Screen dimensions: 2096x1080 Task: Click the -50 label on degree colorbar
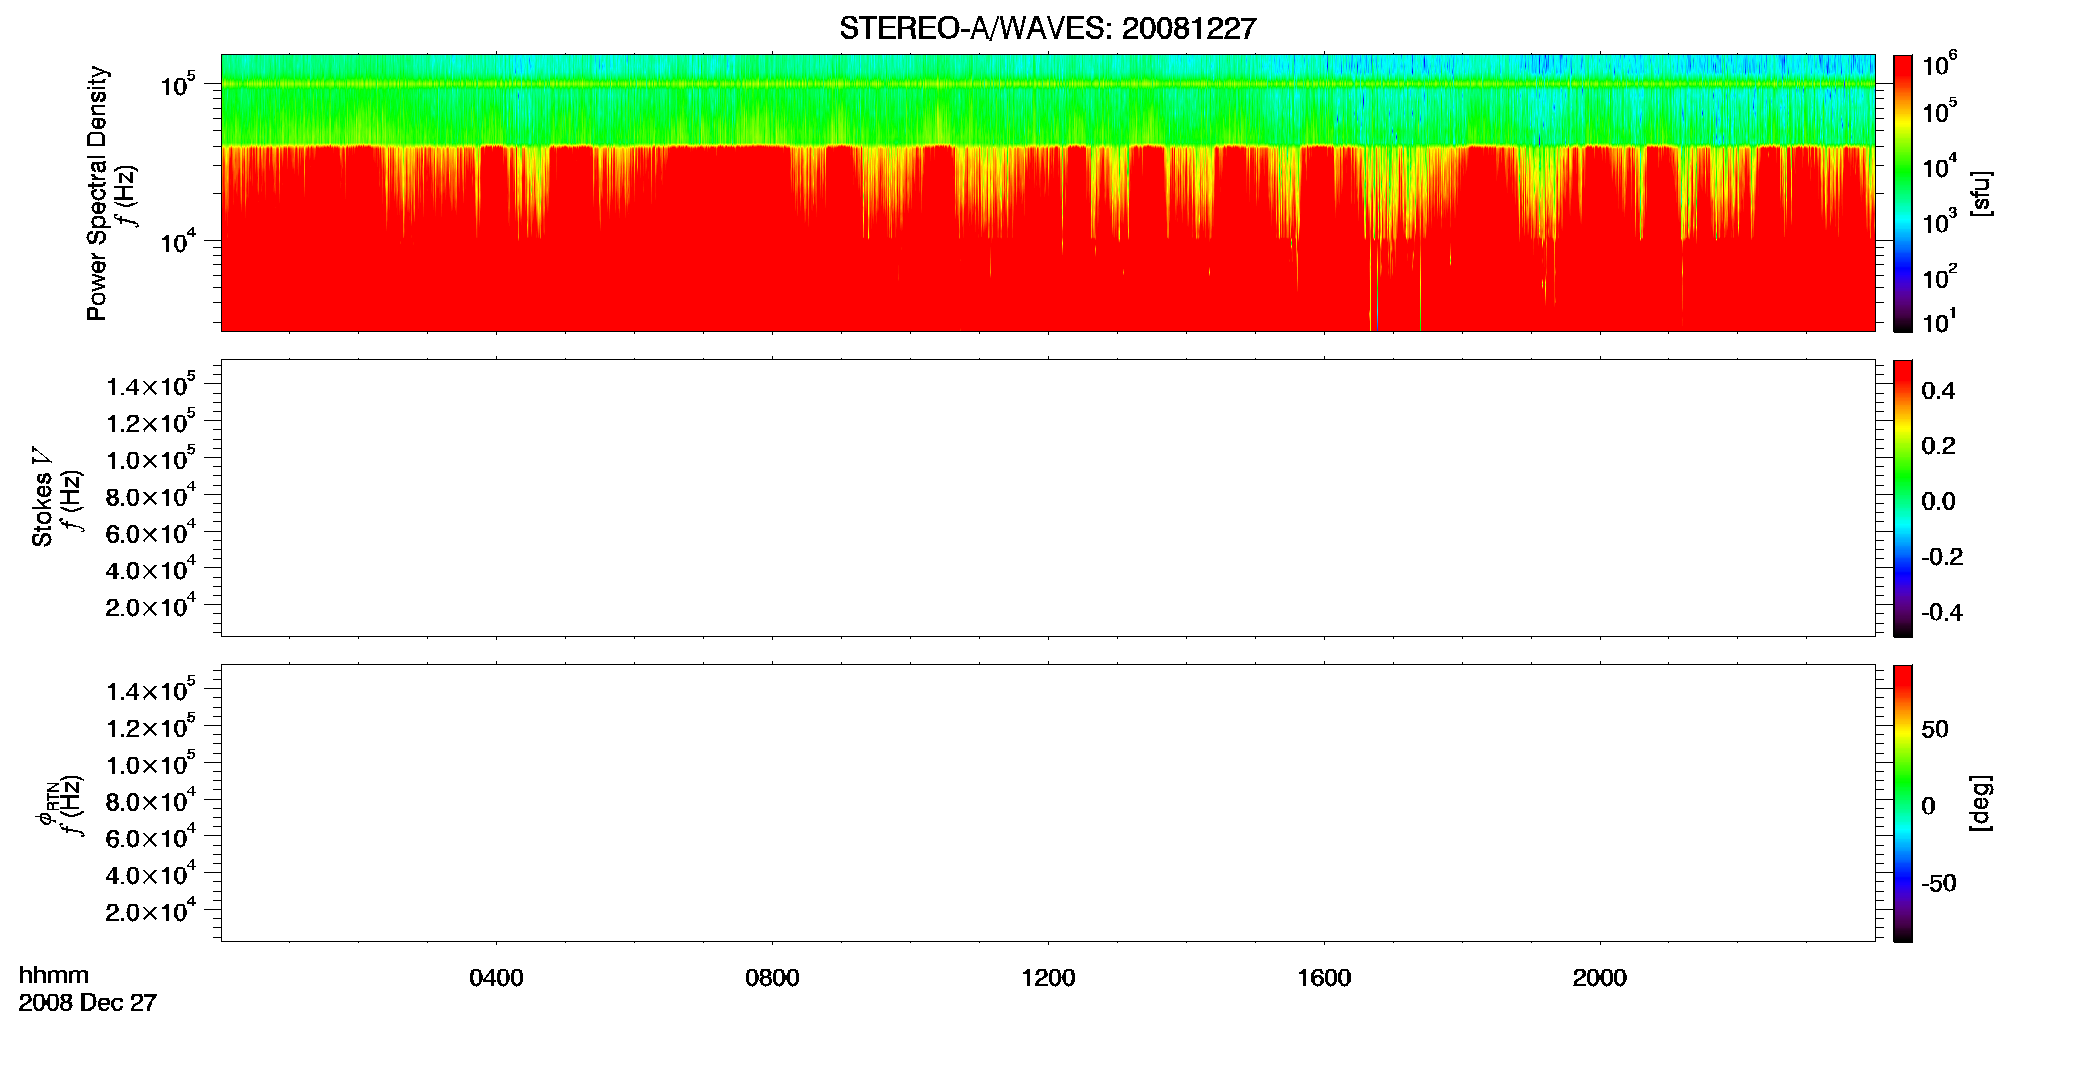[1939, 883]
